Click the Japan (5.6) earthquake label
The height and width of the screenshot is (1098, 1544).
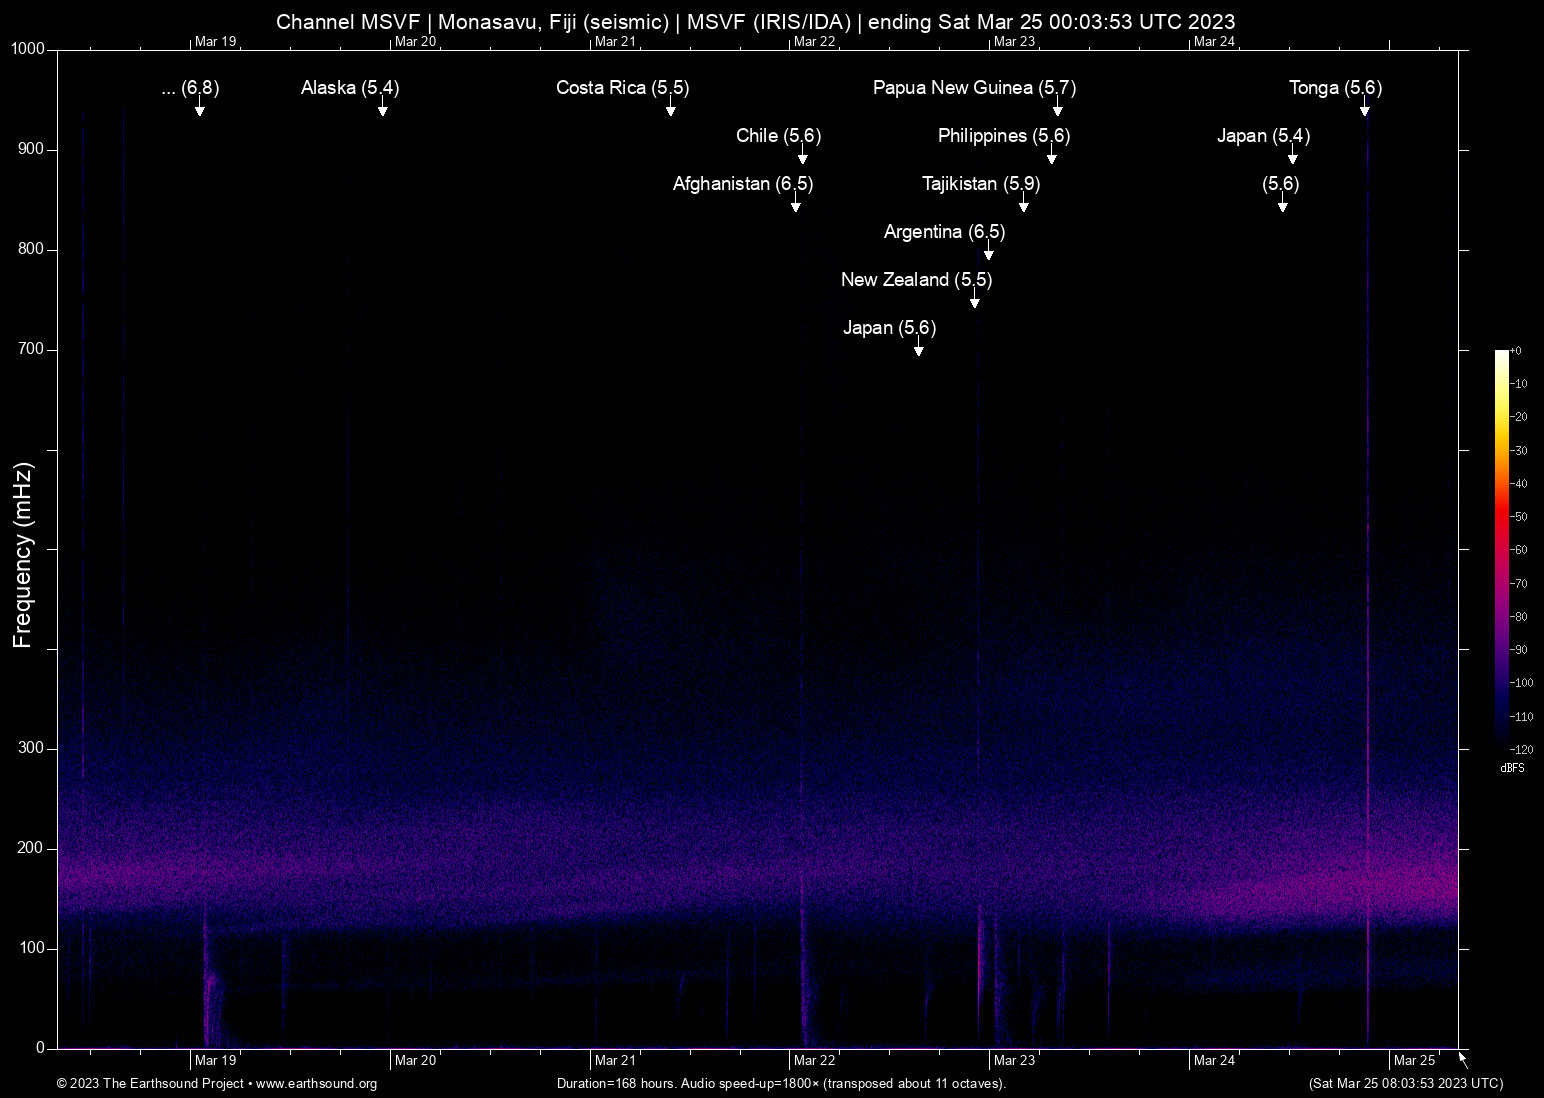[x=889, y=328]
